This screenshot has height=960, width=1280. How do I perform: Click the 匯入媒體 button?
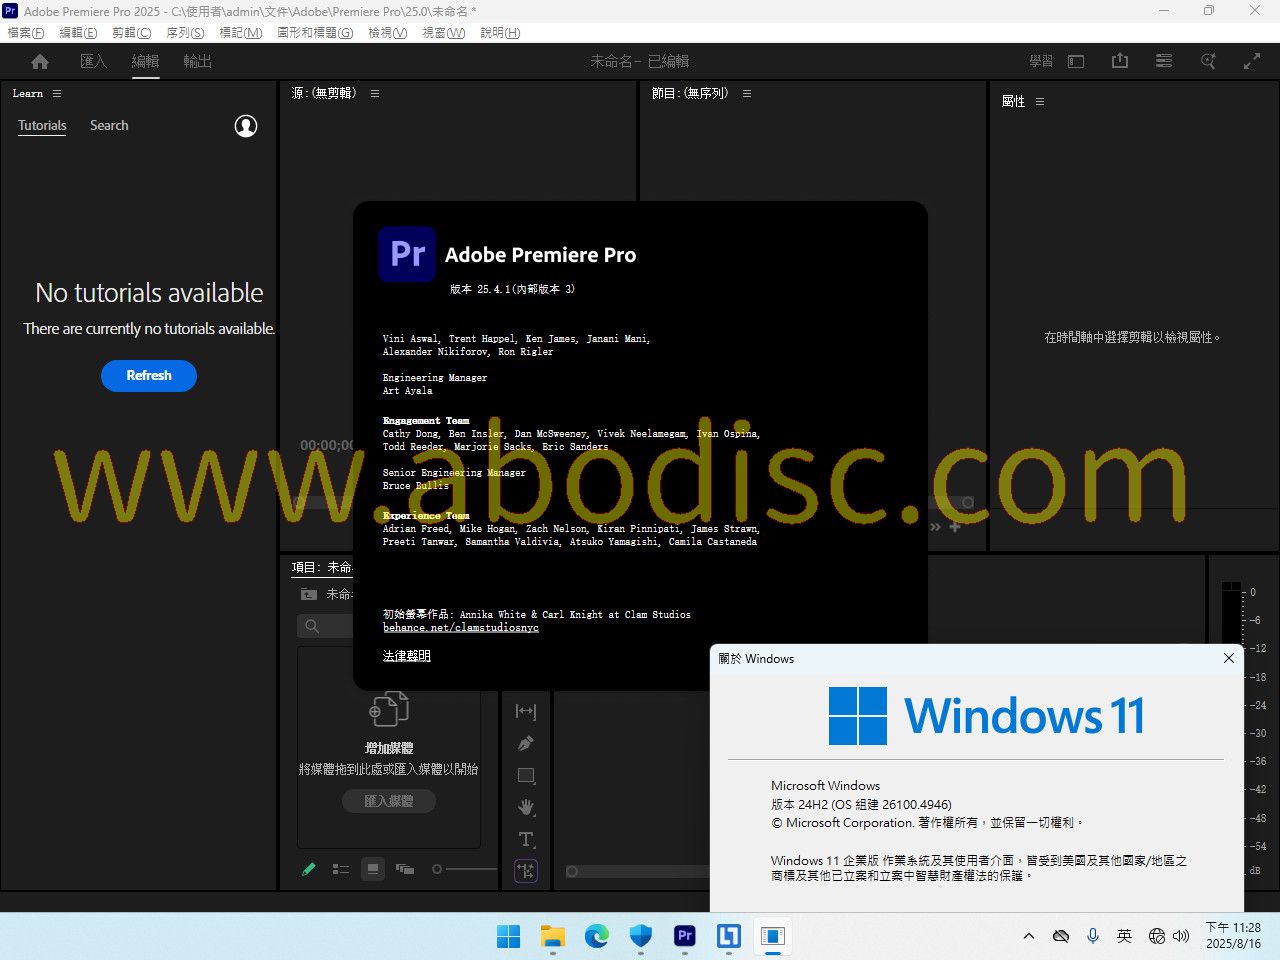pyautogui.click(x=389, y=801)
